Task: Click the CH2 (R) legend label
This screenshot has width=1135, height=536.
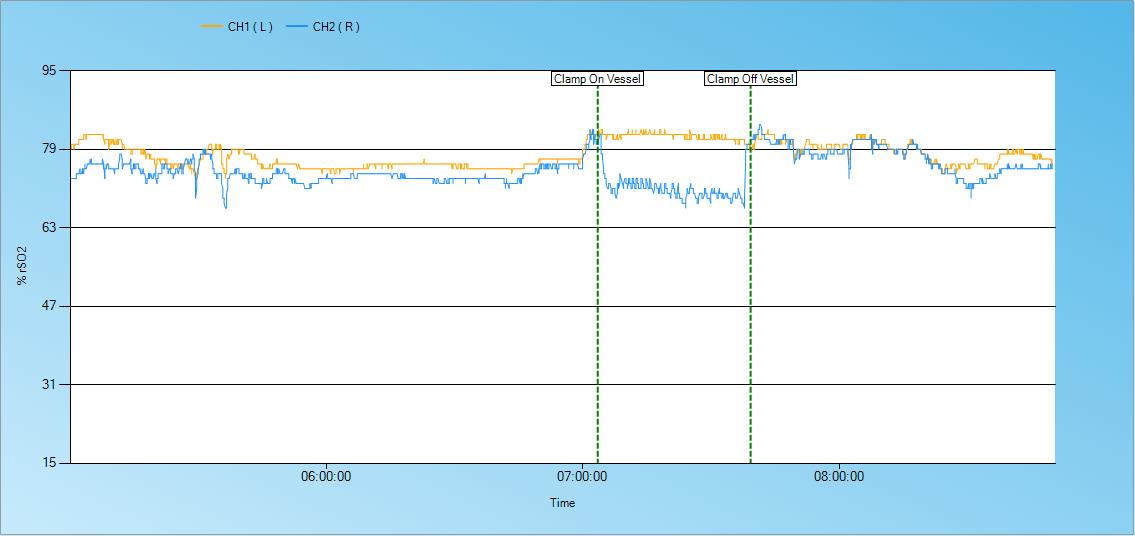Action: (x=335, y=27)
